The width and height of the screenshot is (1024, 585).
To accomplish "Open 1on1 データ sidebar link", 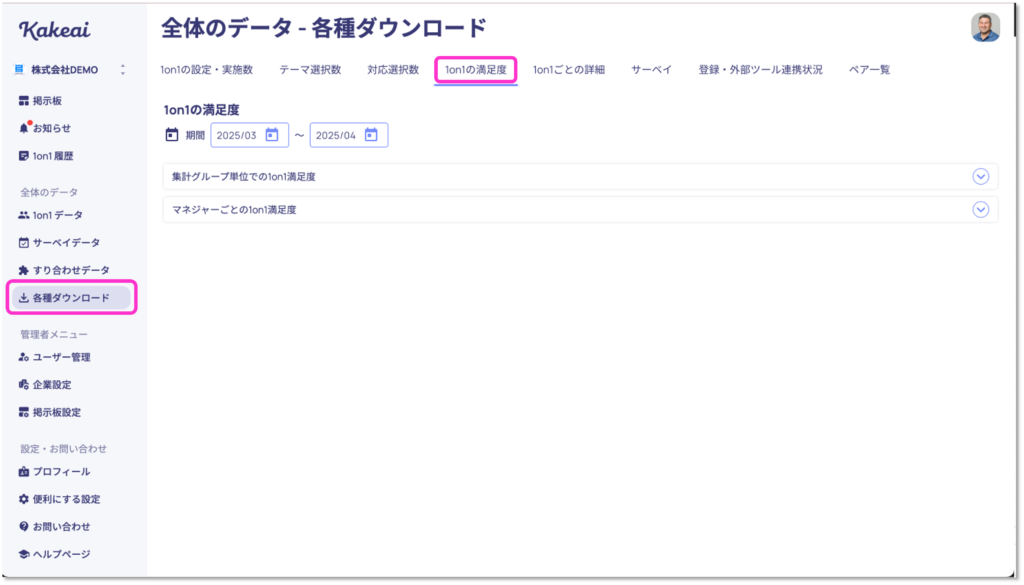I will click(57, 215).
